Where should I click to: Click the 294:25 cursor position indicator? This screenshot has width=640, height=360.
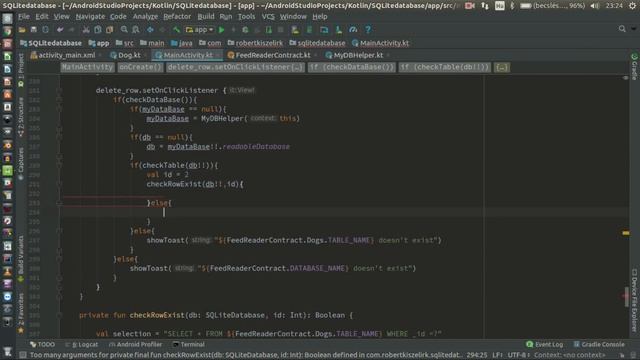(x=477, y=355)
